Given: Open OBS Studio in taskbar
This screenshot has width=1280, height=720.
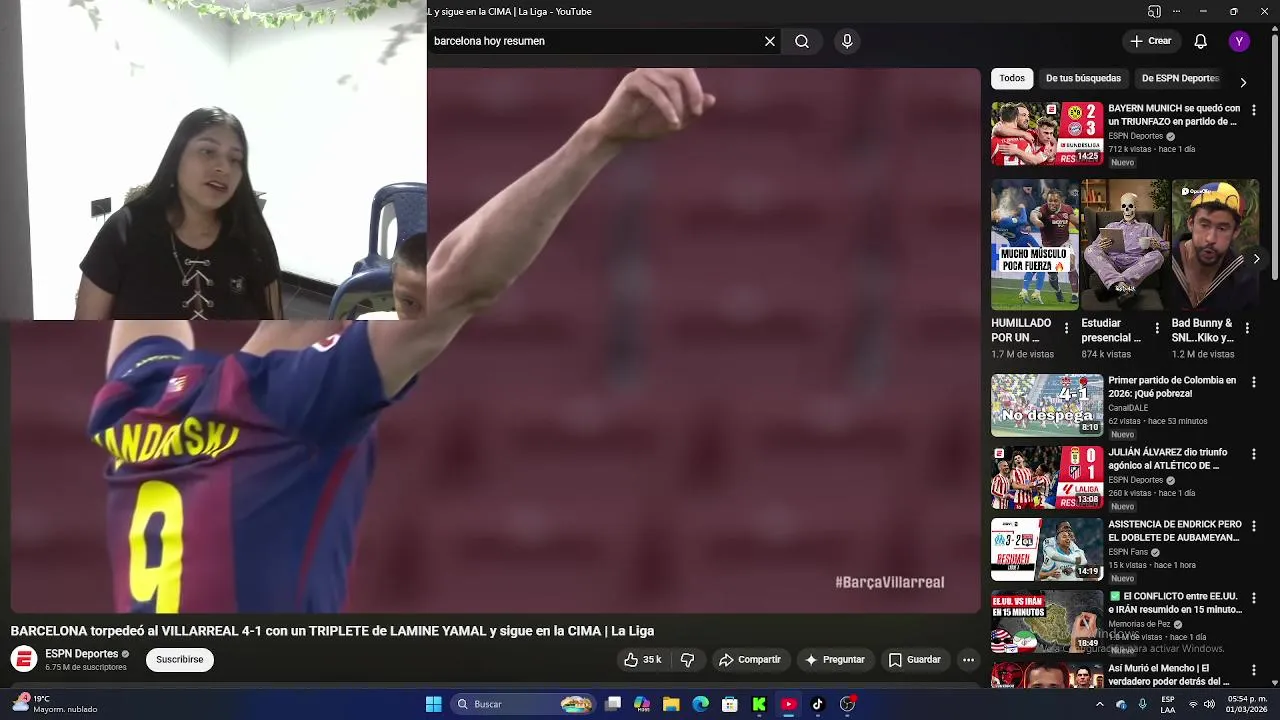Looking at the screenshot, I should pyautogui.click(x=847, y=704).
